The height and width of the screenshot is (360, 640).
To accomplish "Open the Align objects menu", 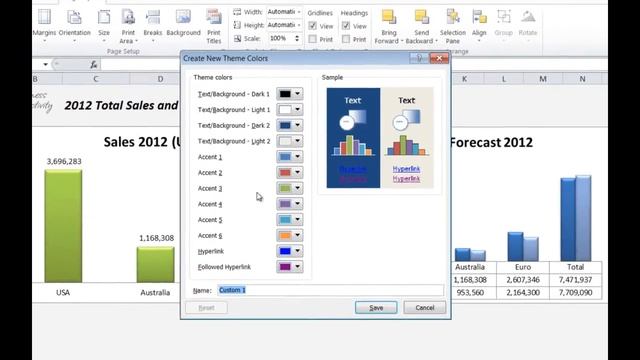I will point(479,25).
